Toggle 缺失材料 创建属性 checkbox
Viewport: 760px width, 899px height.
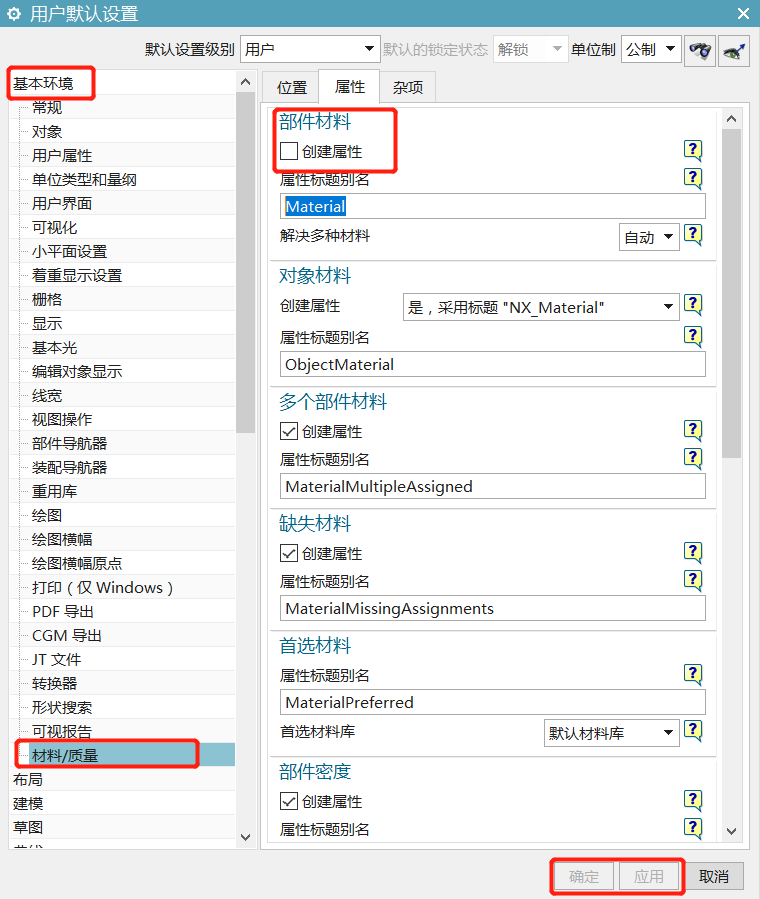click(x=289, y=553)
